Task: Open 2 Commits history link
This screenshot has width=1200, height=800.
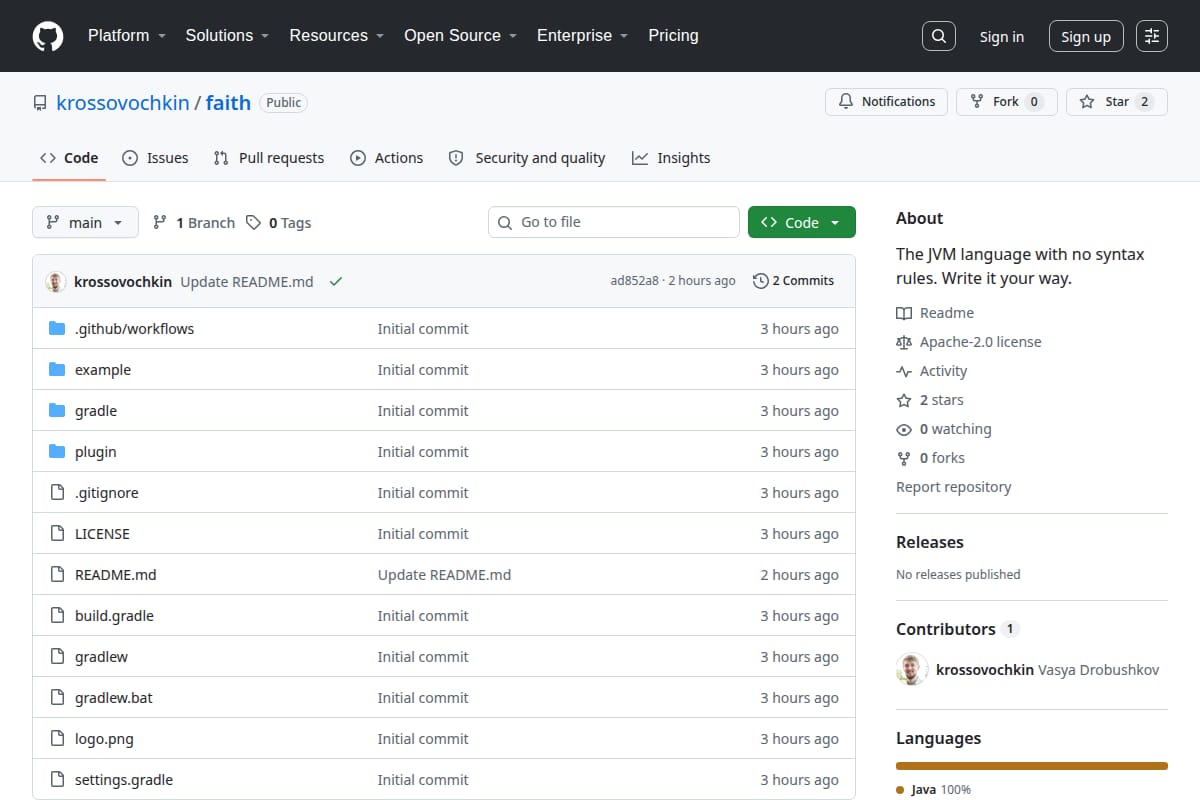Action: coord(794,281)
